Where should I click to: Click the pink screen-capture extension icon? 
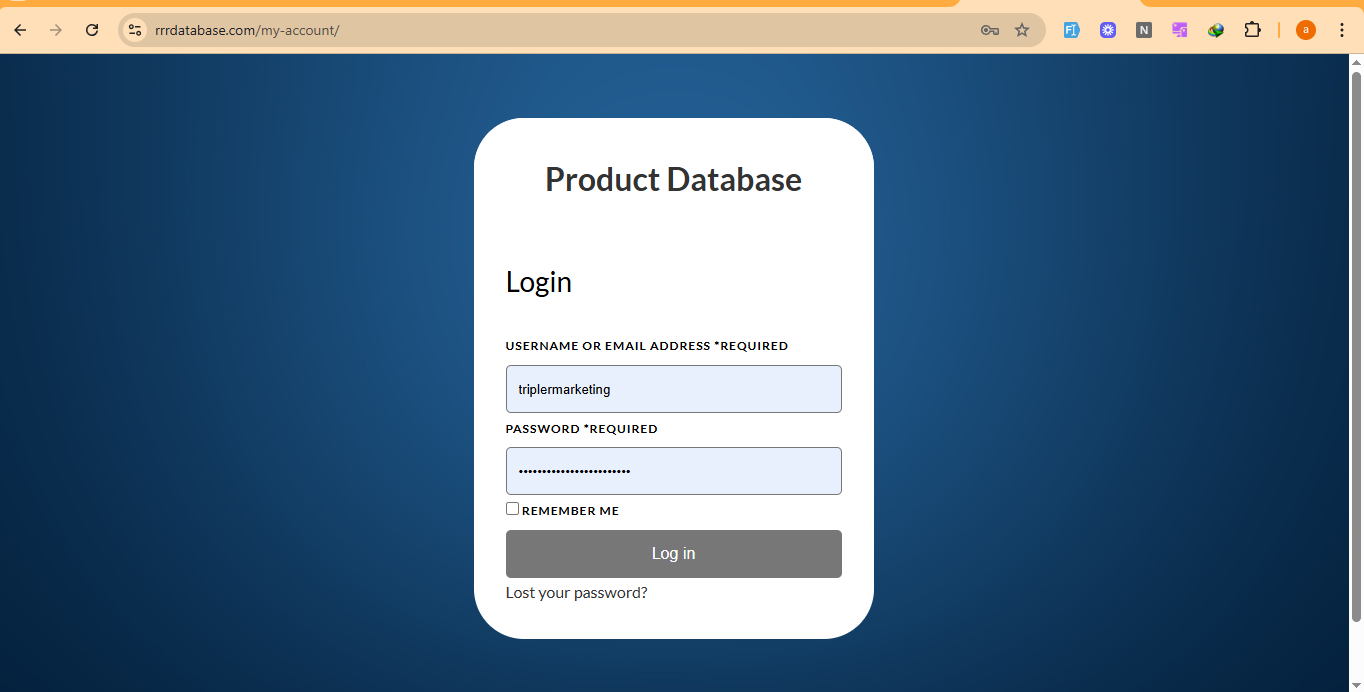pyautogui.click(x=1180, y=30)
